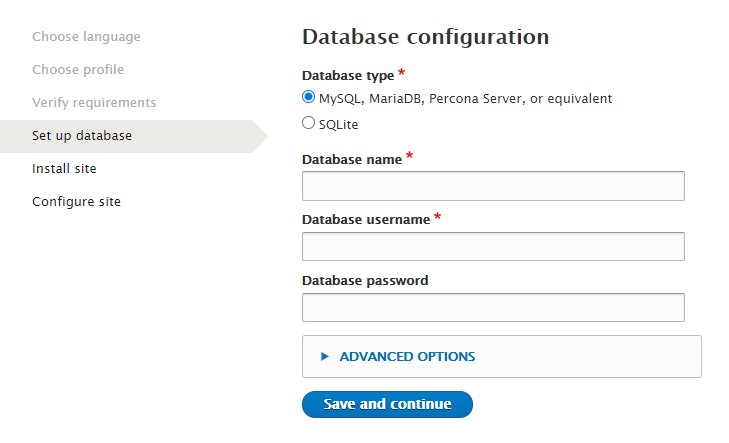
Task: Click the Database name label text
Action: point(351,160)
